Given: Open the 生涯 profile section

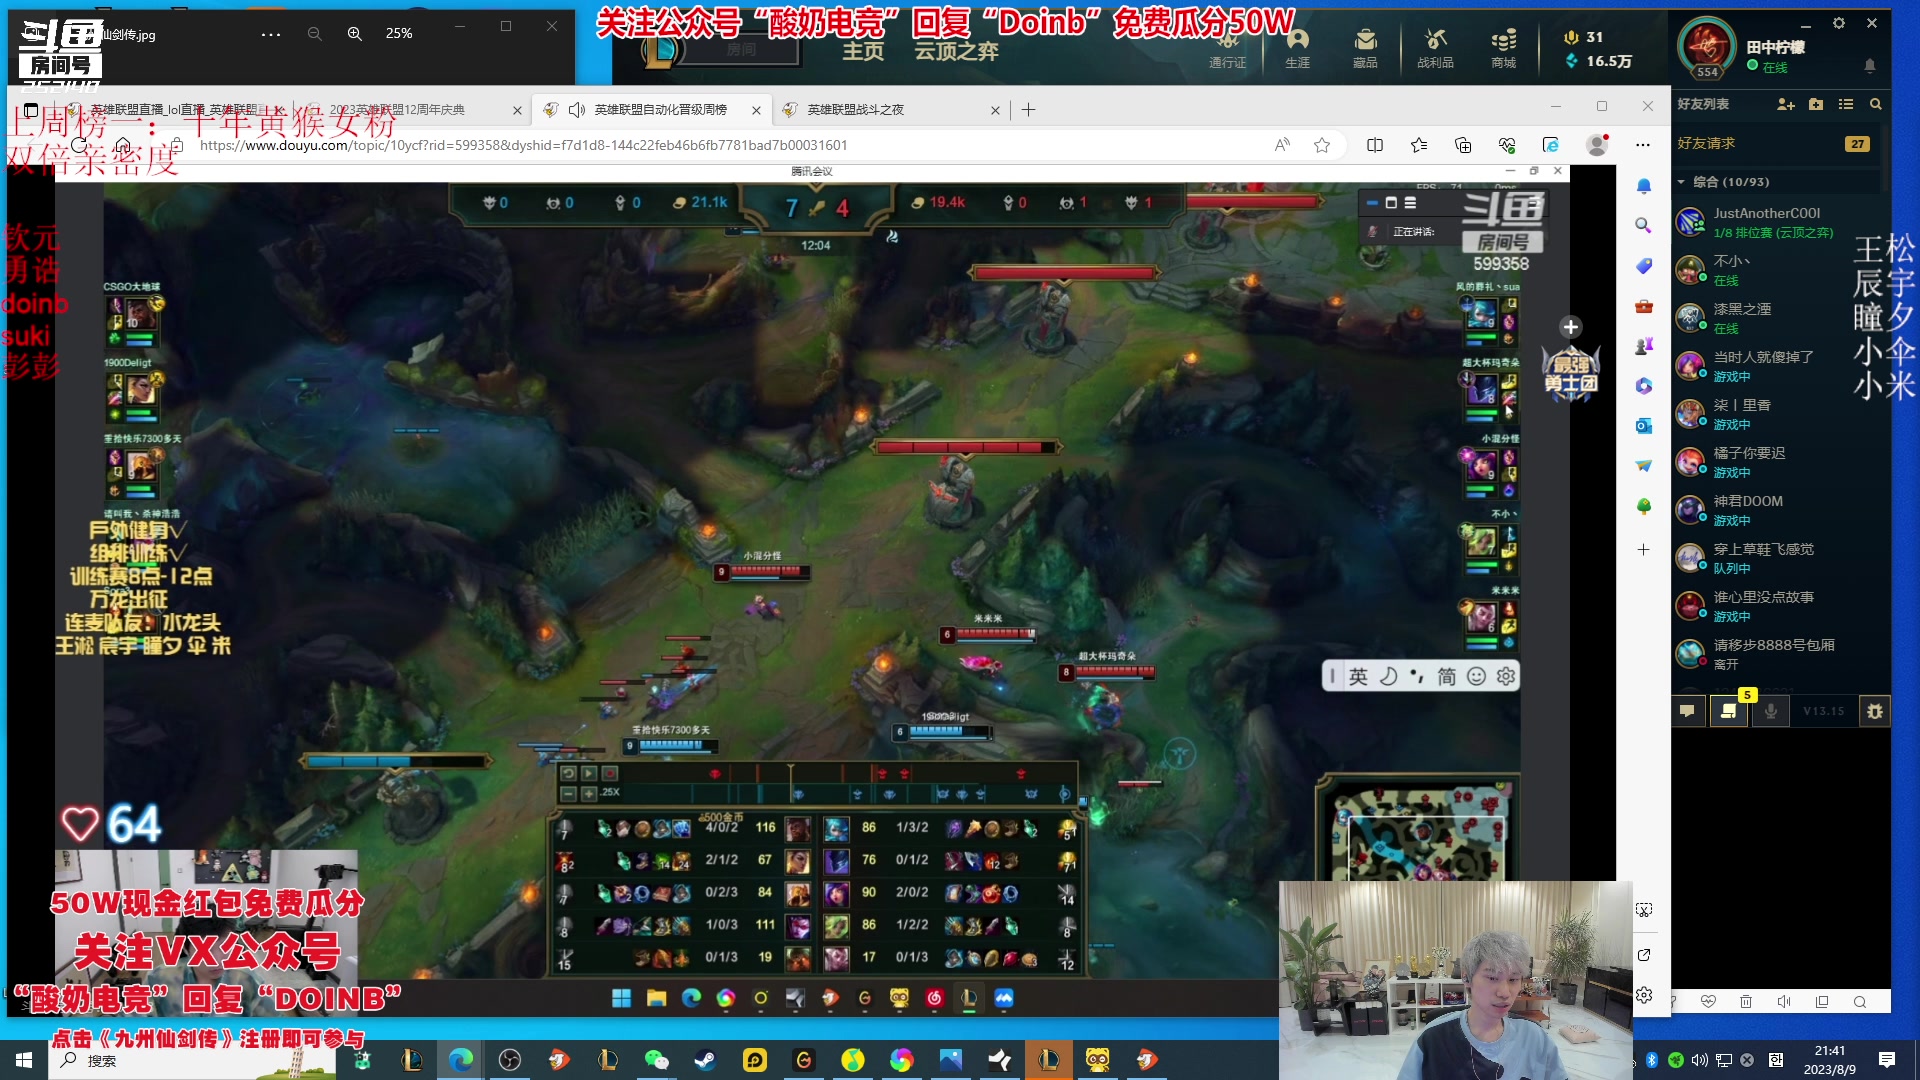Looking at the screenshot, I should coord(1298,48).
